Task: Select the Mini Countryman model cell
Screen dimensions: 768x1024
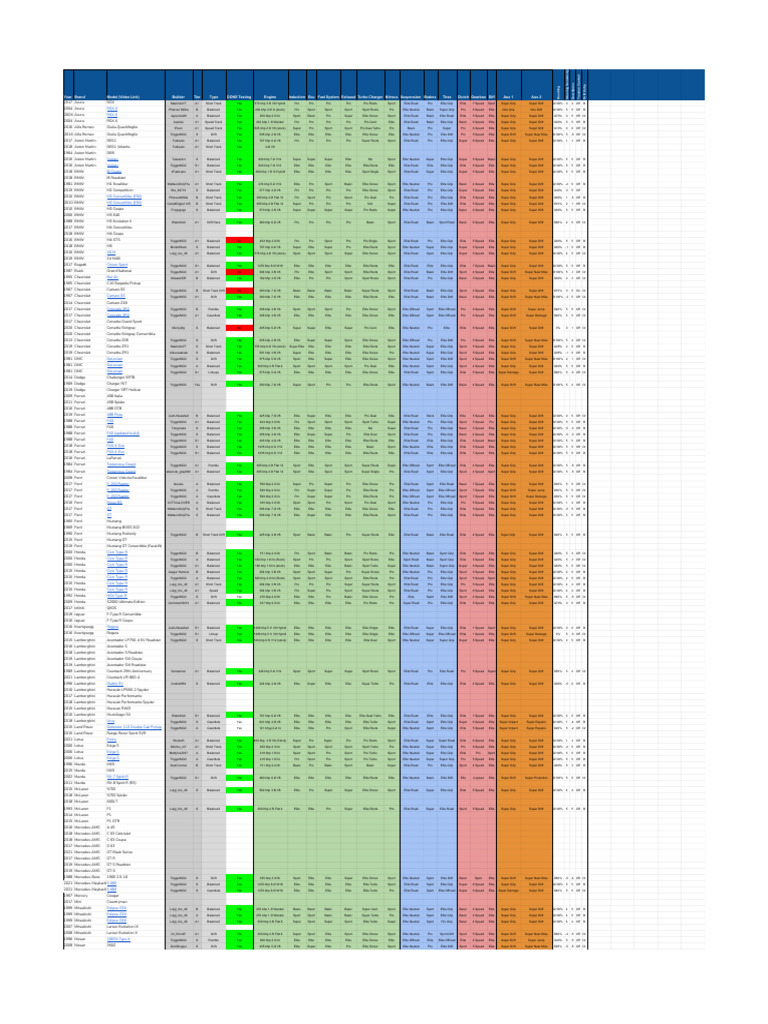Action: pos(135,902)
